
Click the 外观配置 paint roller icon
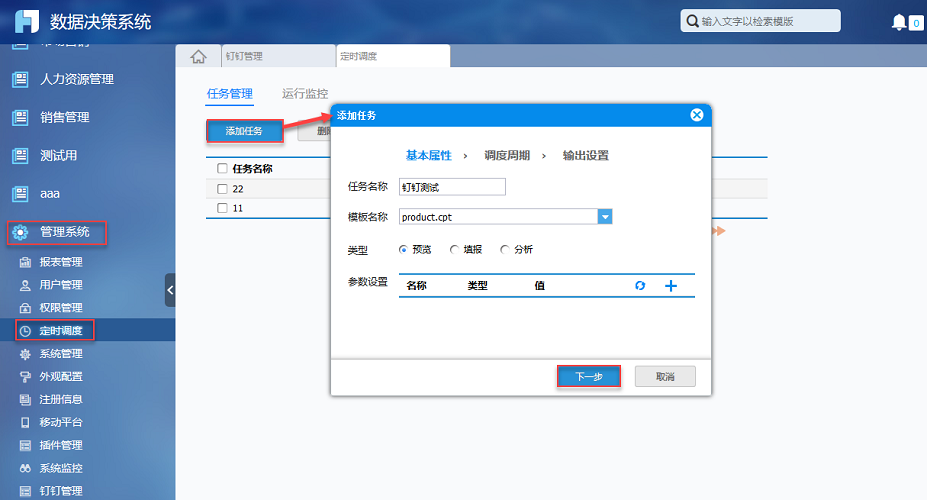(x=25, y=377)
